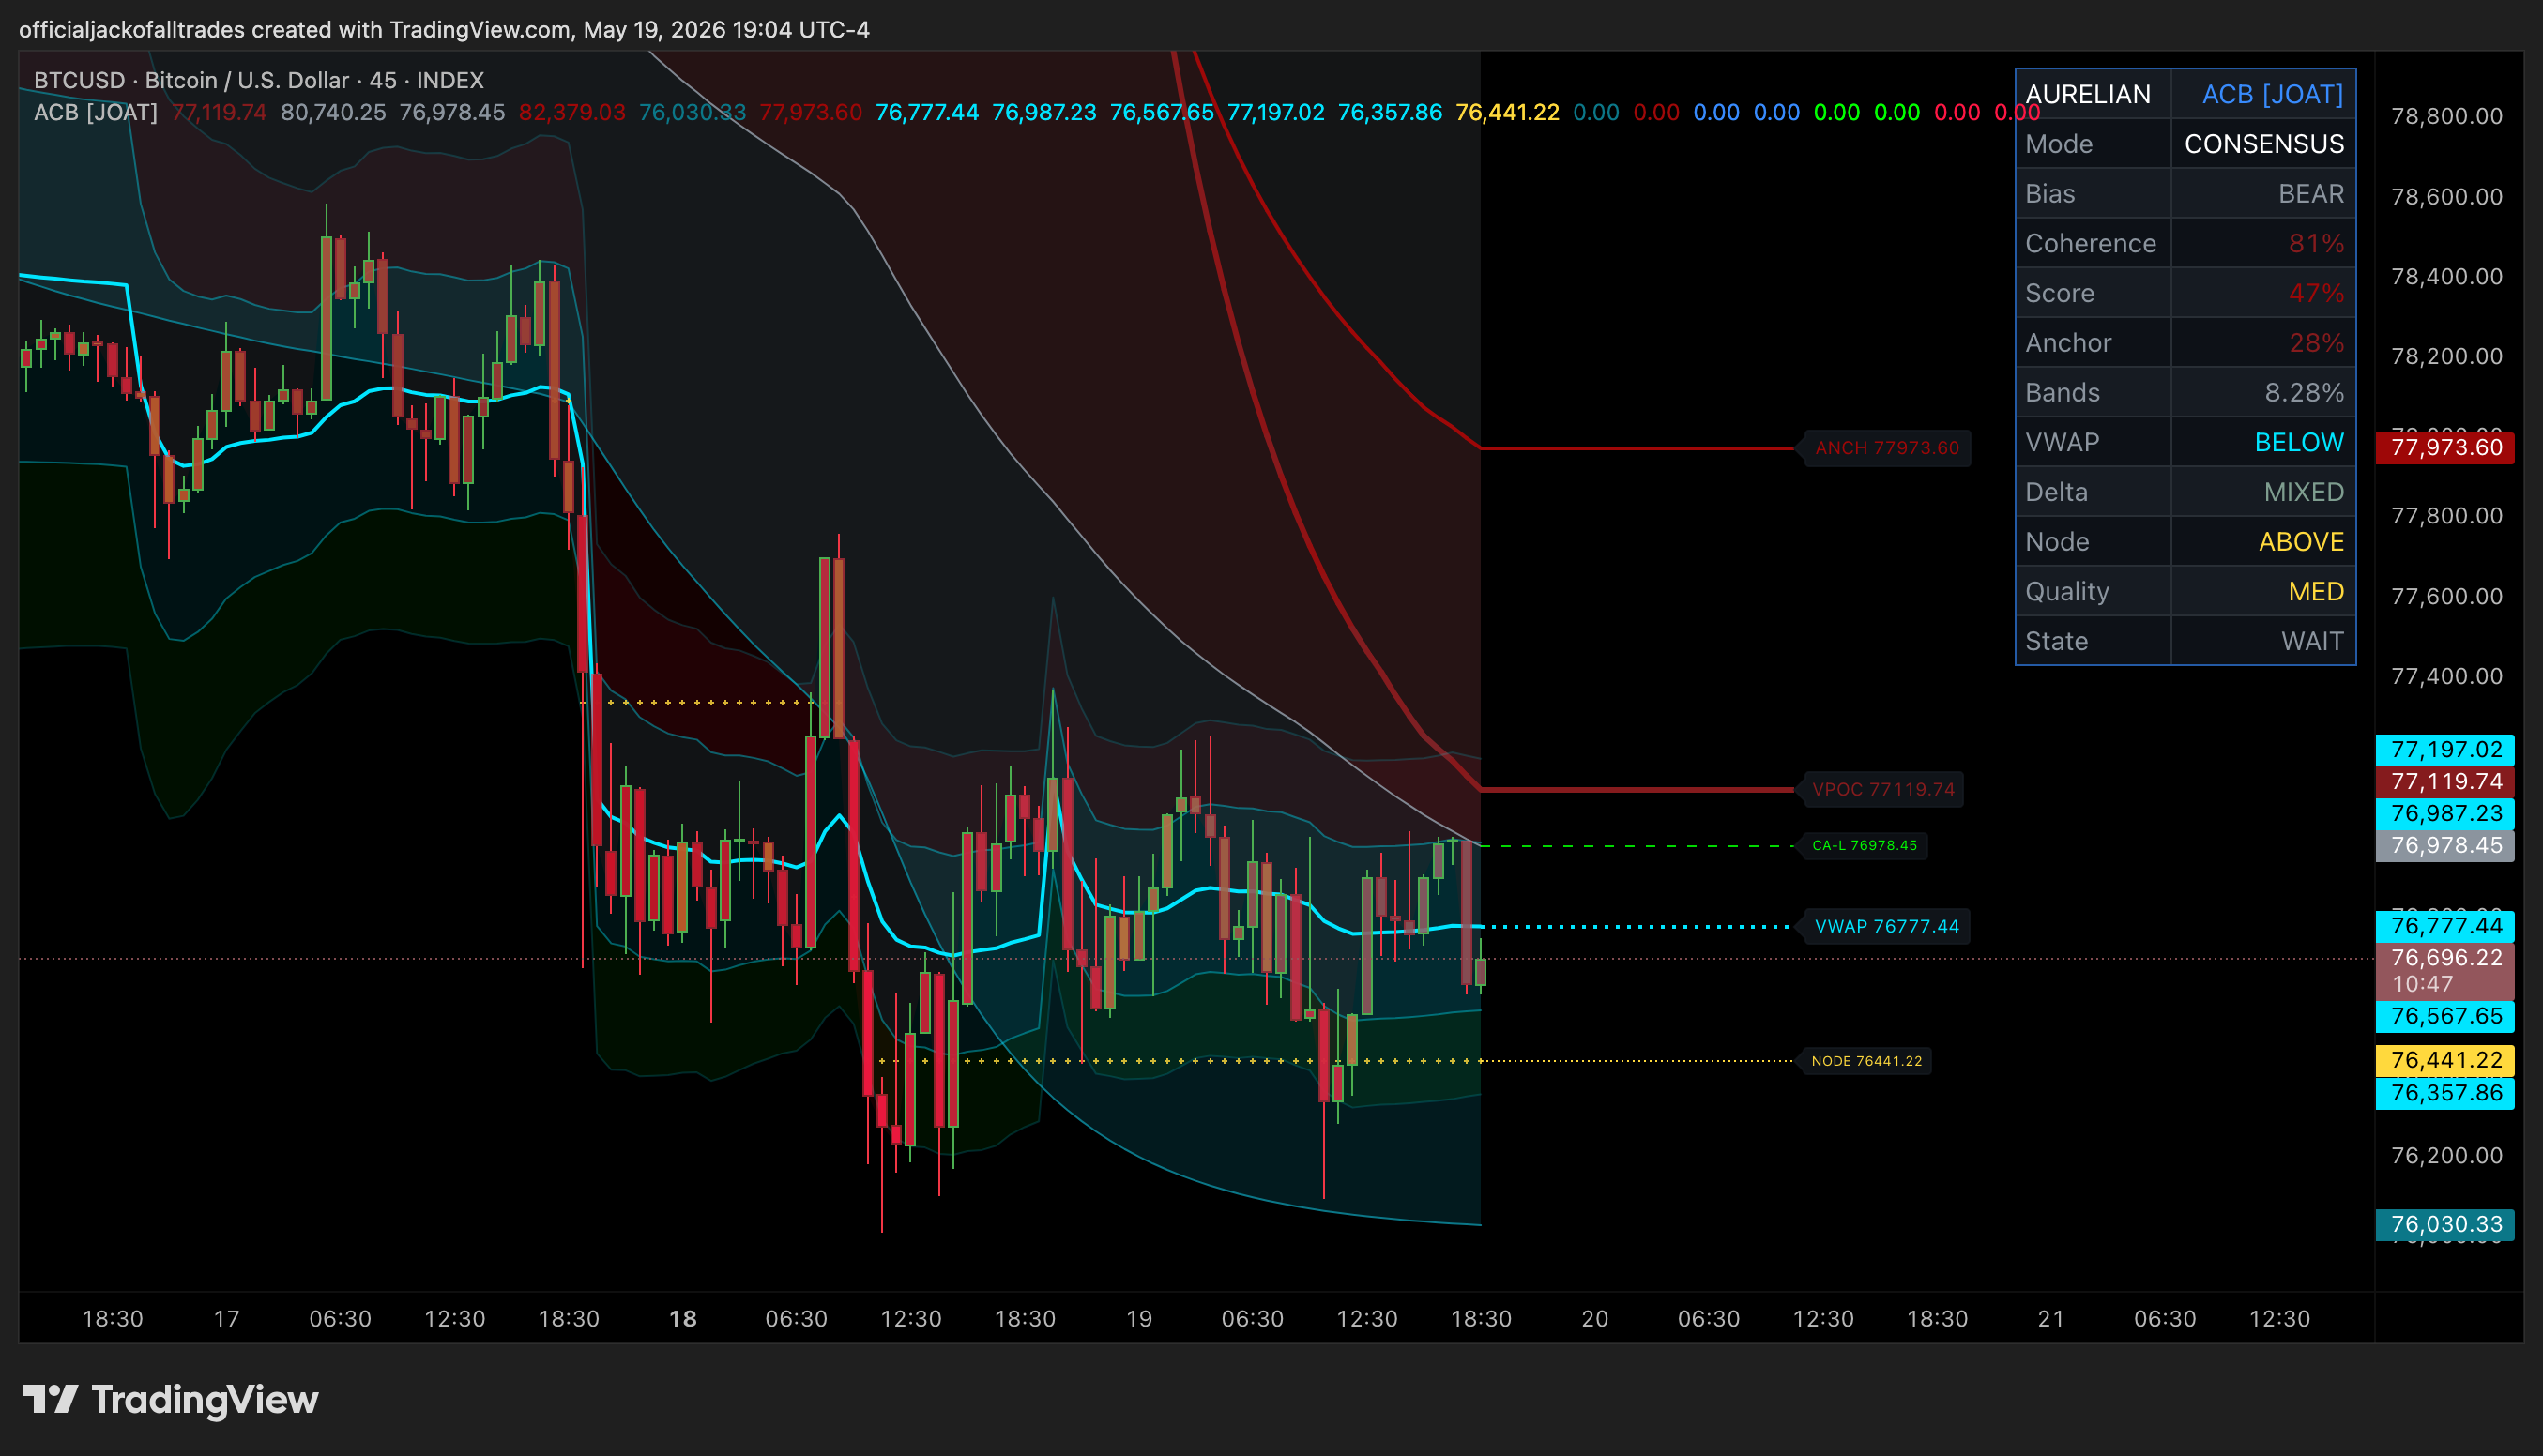Image resolution: width=2543 pixels, height=1456 pixels.
Task: Click the 80,740.25 value in the indicator legend
Action: click(x=333, y=112)
